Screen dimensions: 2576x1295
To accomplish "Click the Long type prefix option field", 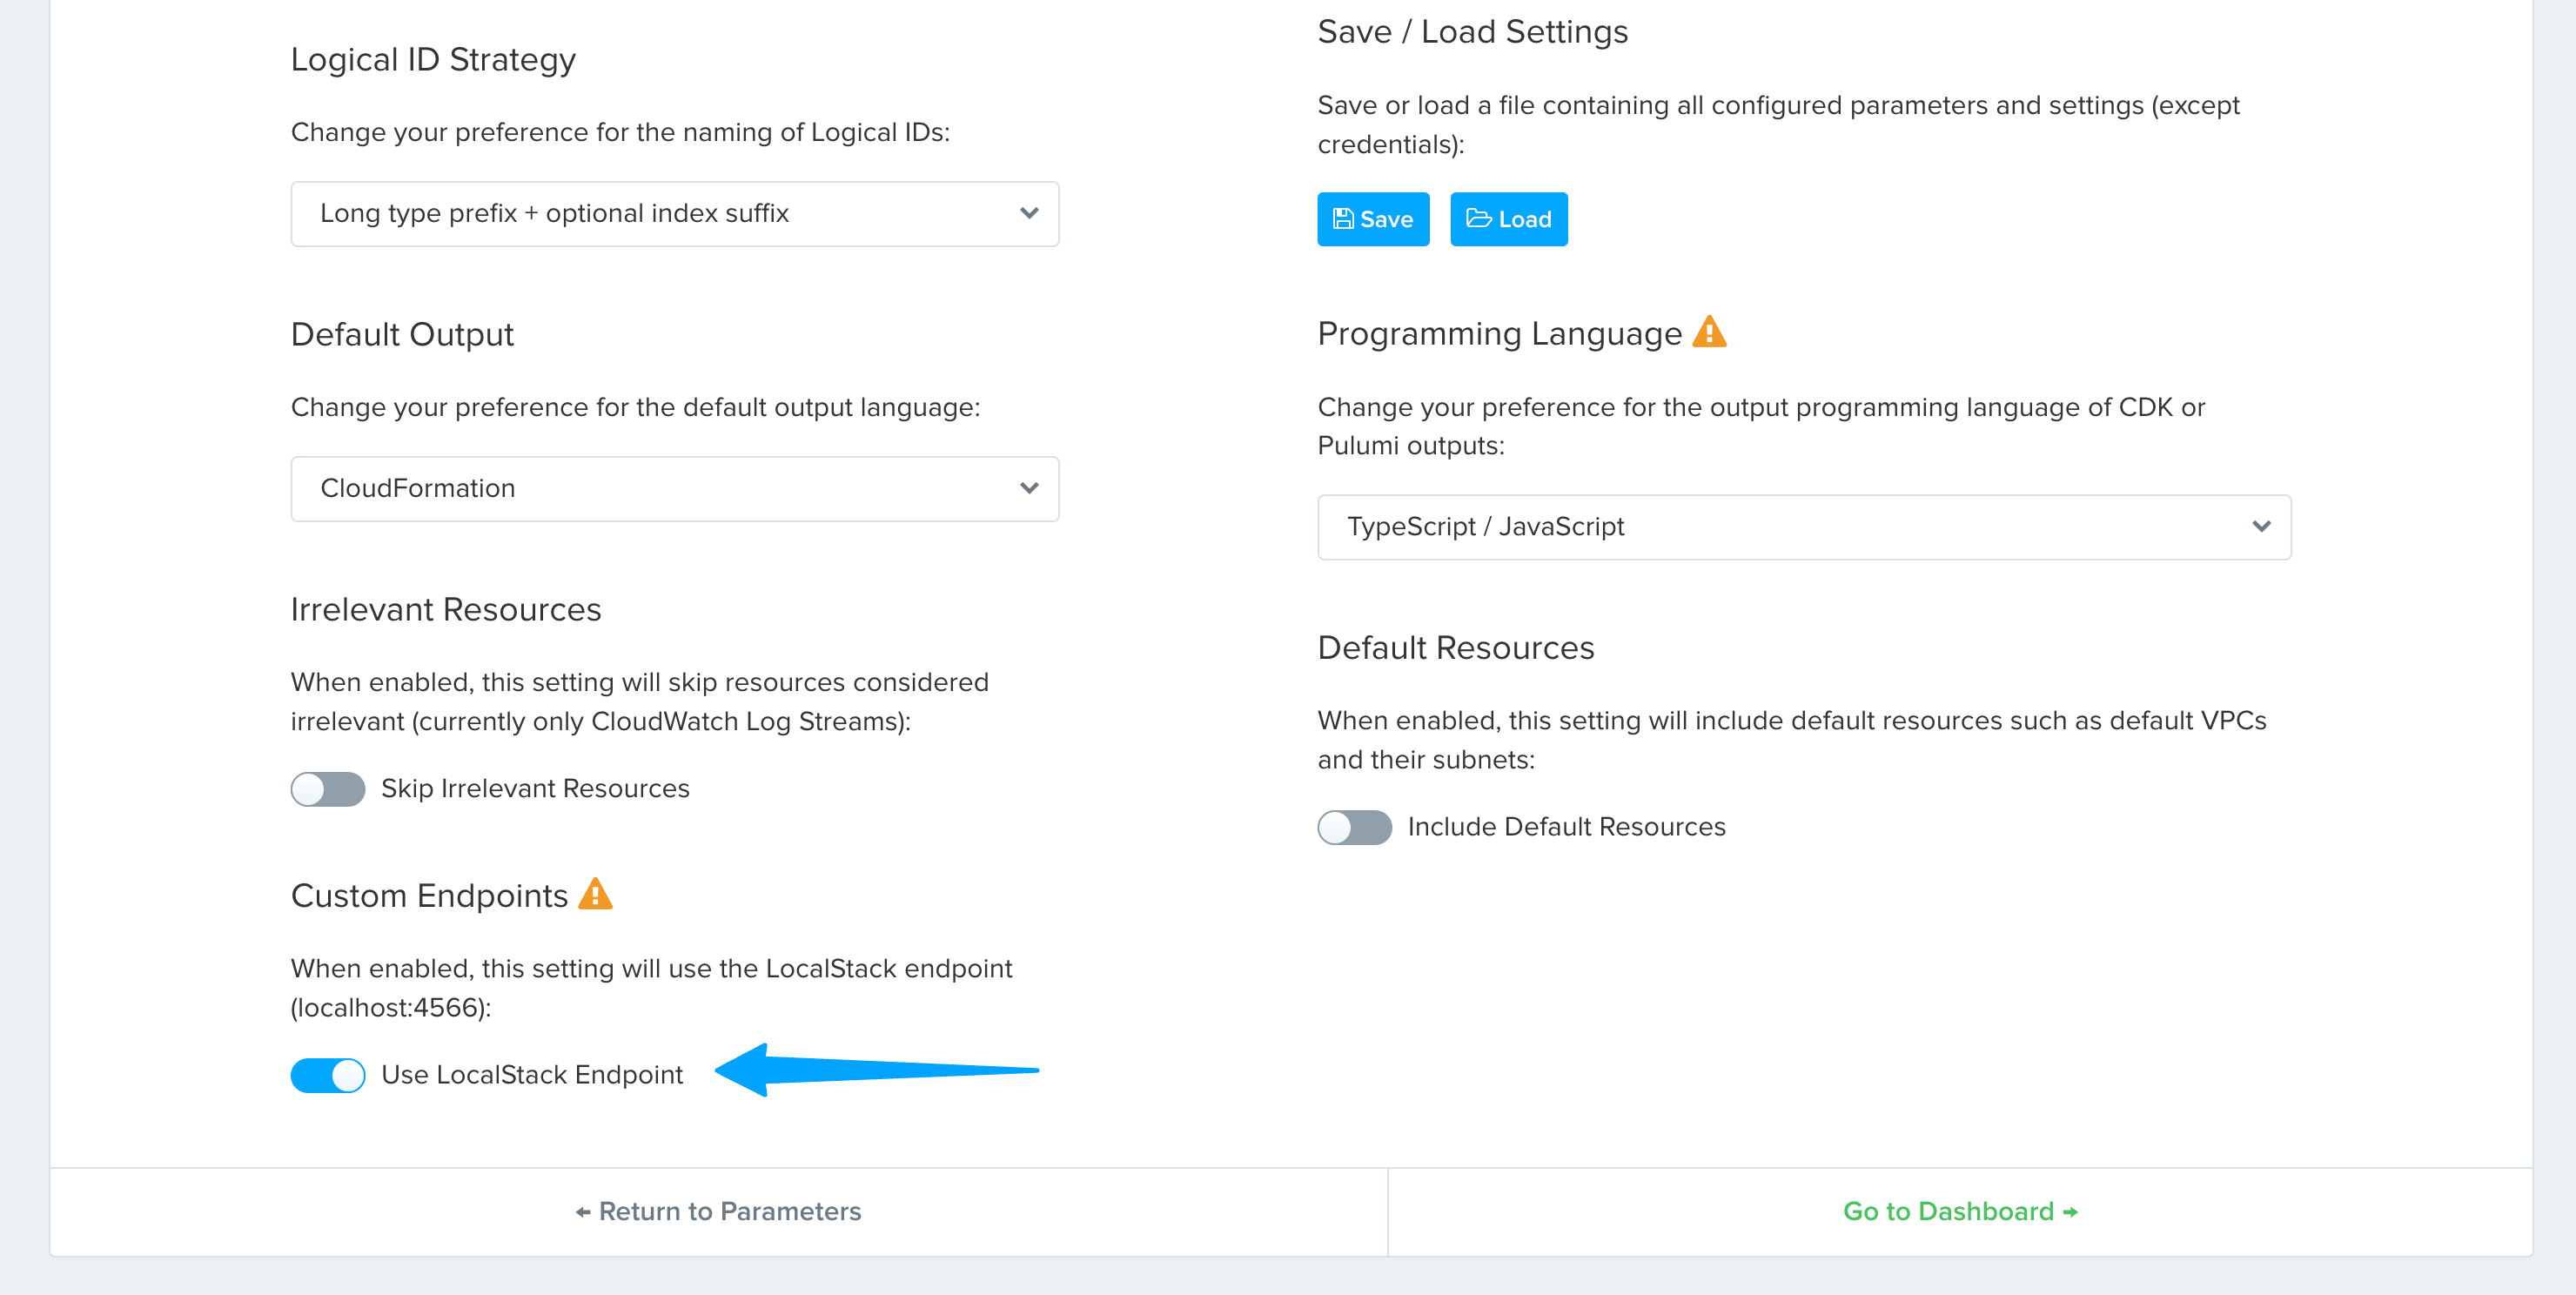I will [674, 213].
